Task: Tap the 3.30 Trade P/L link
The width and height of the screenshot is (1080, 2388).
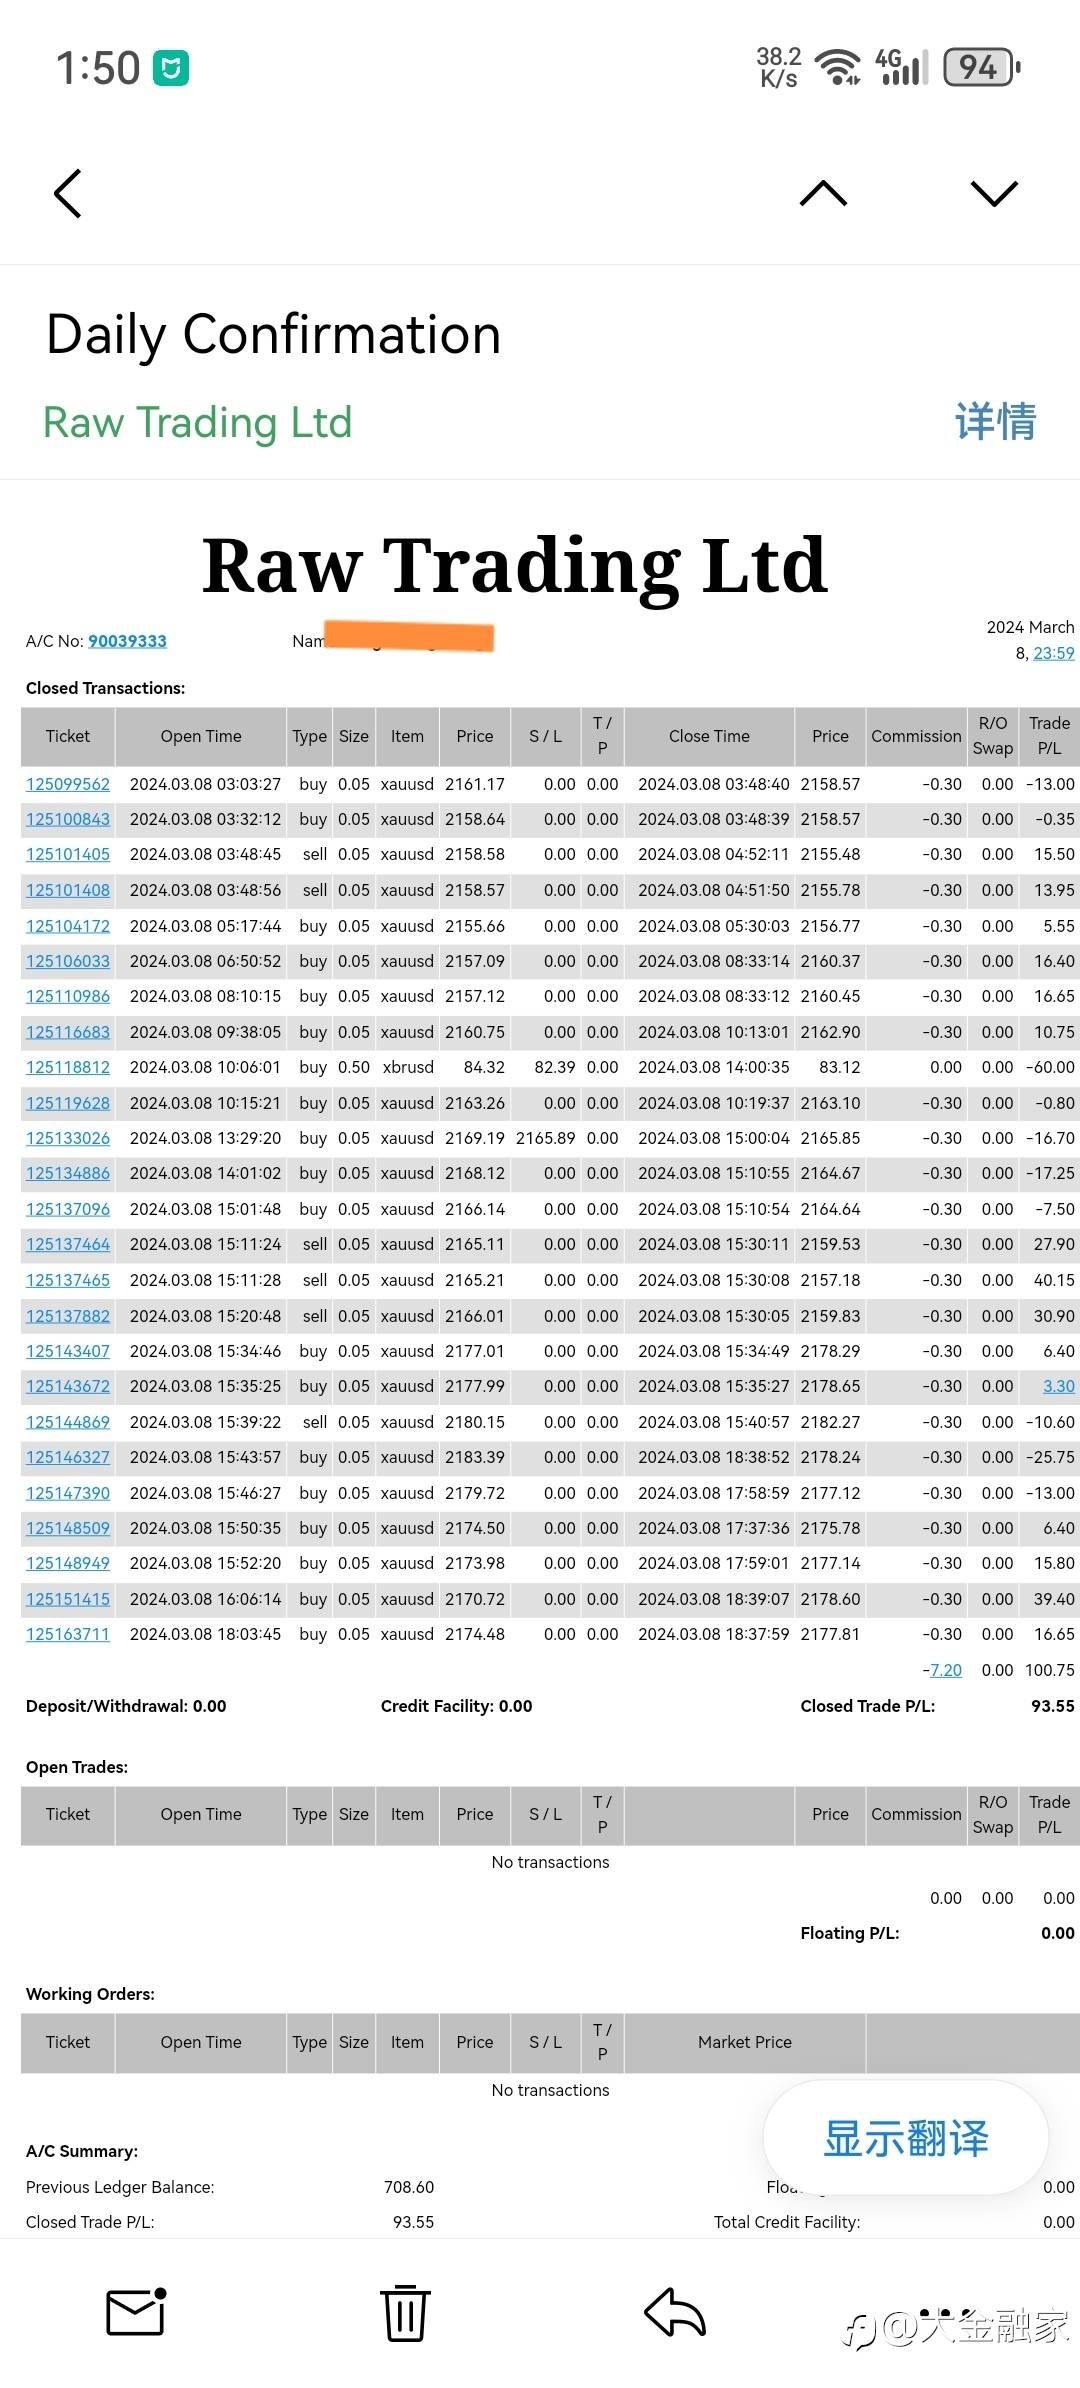Action: [x=1058, y=1386]
